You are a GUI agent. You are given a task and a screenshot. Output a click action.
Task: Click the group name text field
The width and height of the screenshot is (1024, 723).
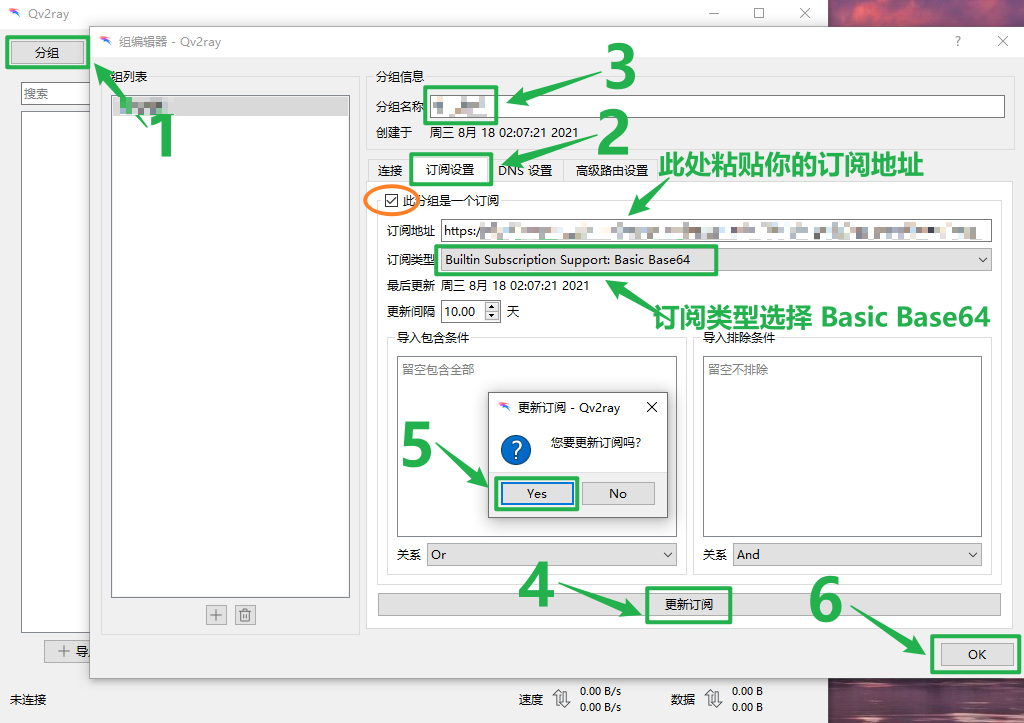pyautogui.click(x=750, y=106)
